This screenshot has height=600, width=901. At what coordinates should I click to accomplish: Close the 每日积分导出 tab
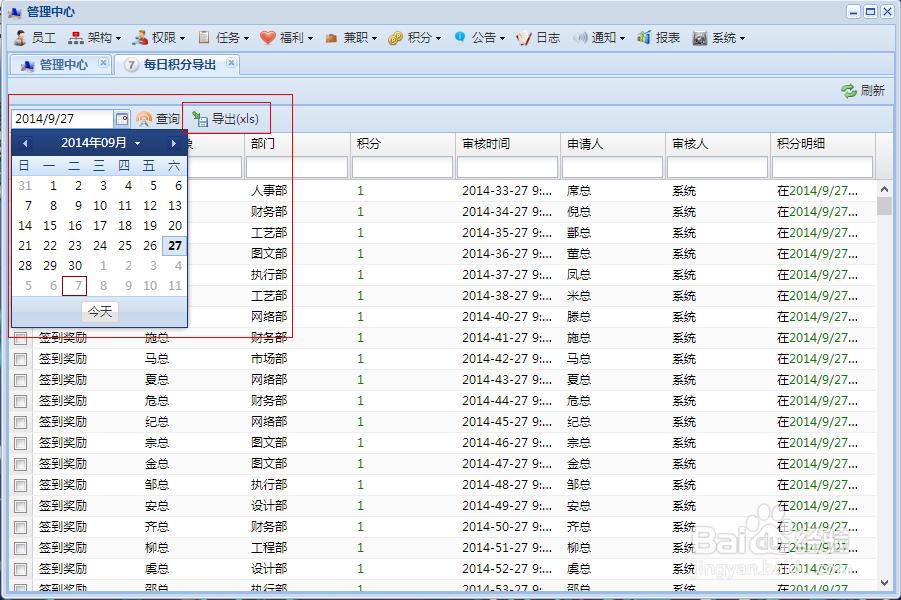pos(231,63)
